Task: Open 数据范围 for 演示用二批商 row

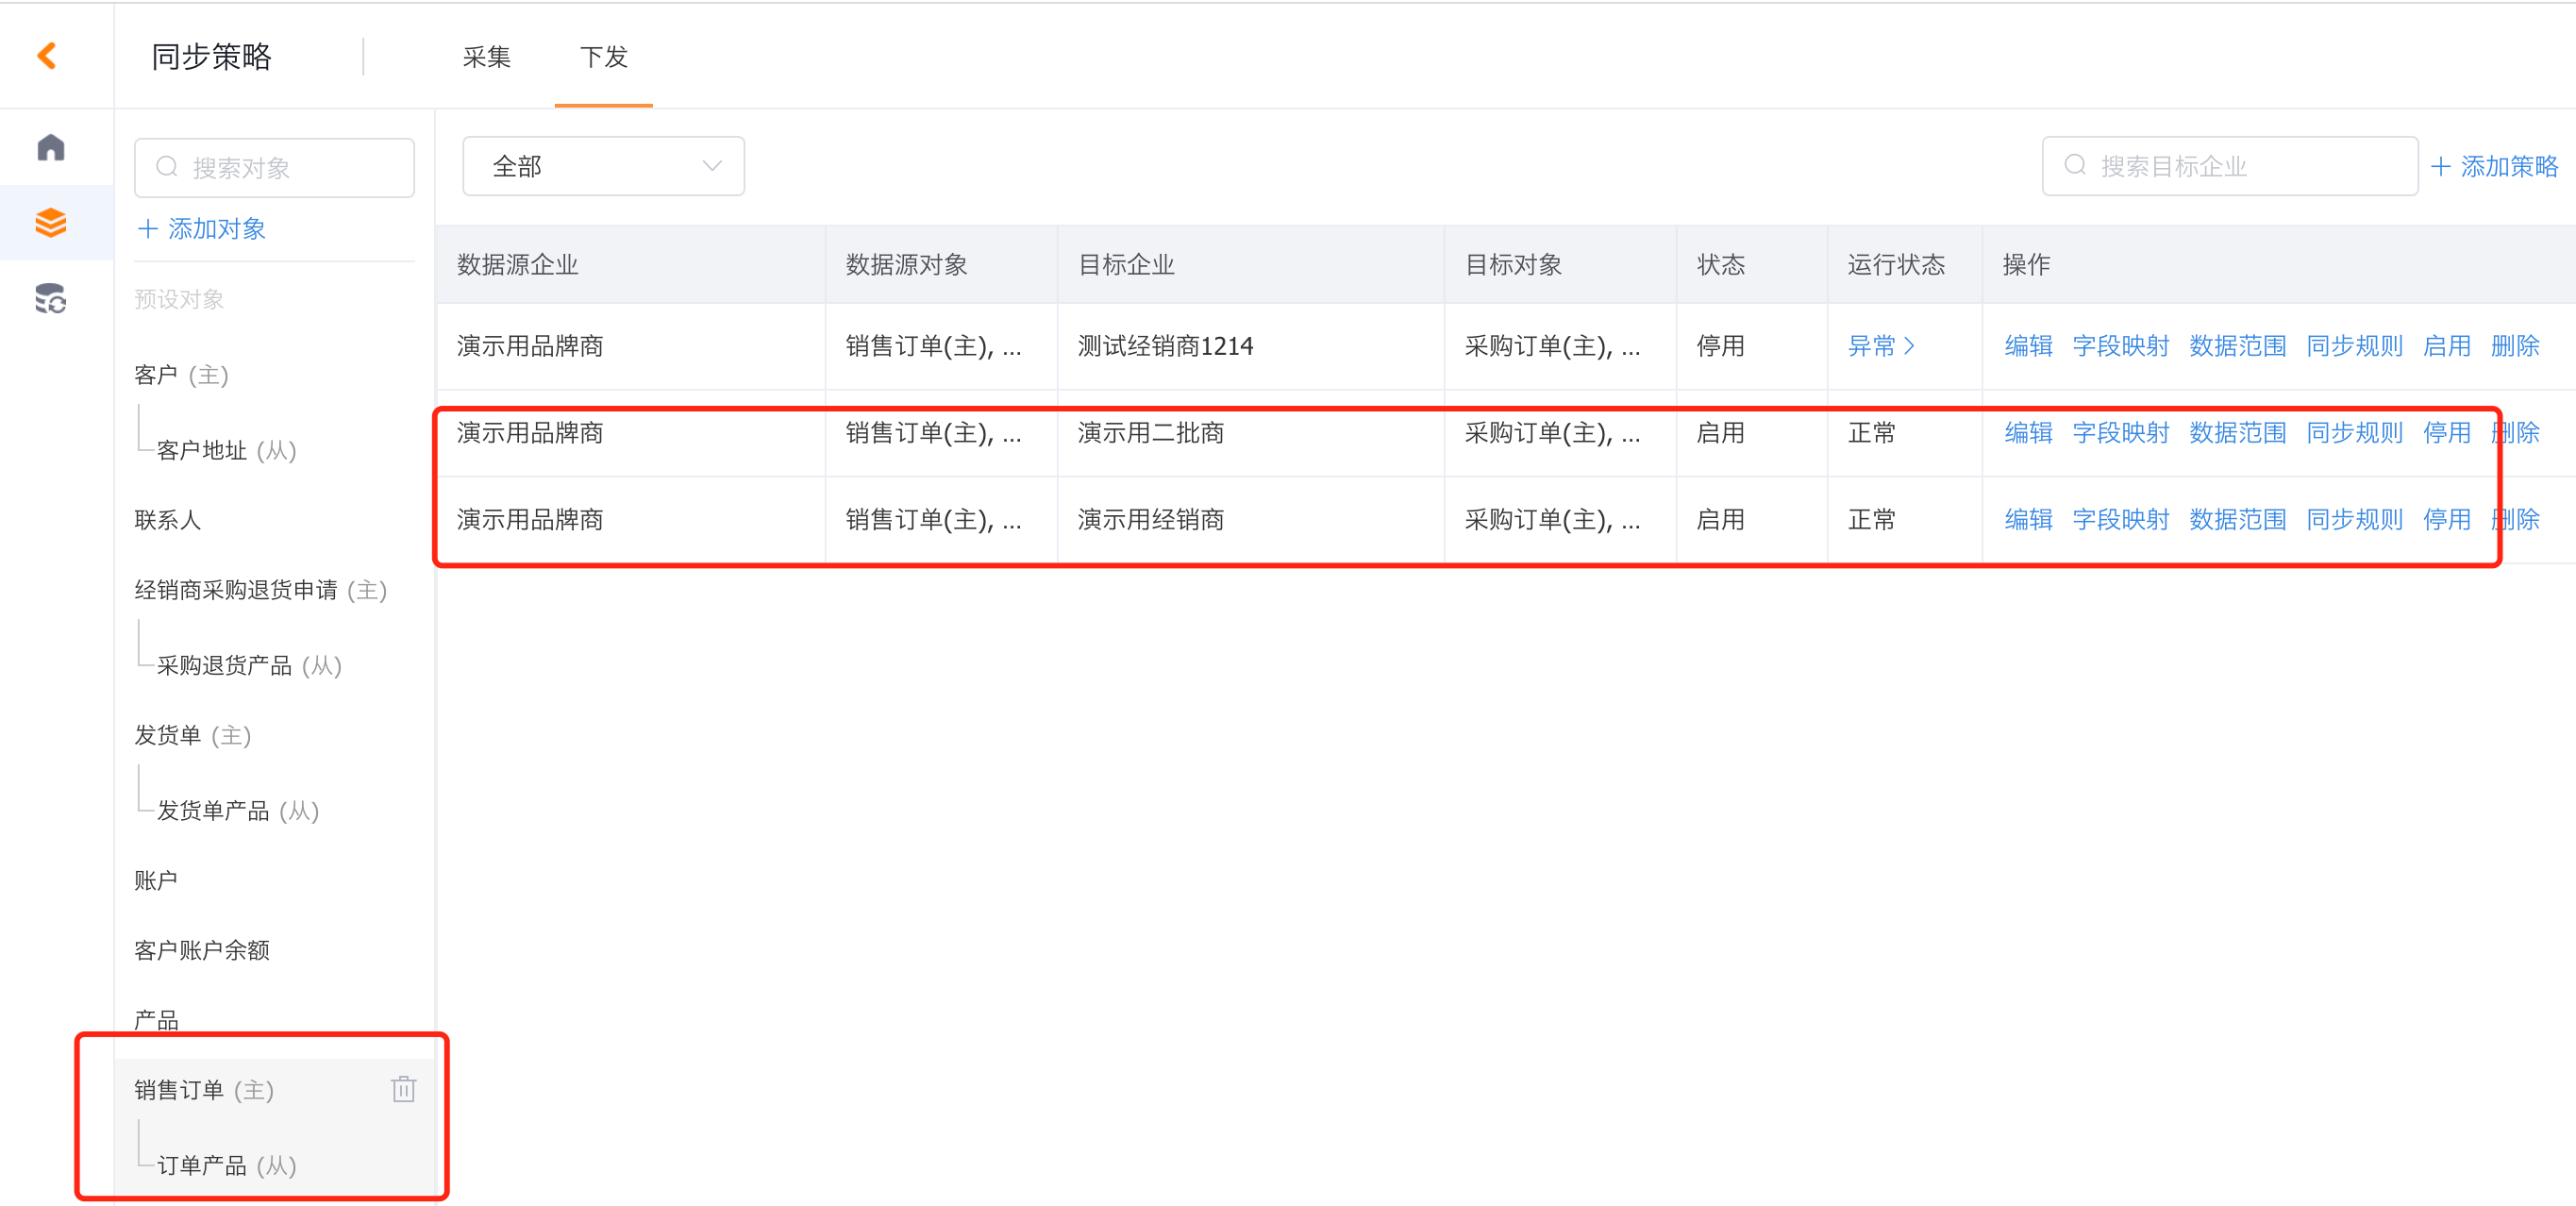Action: [x=2237, y=433]
